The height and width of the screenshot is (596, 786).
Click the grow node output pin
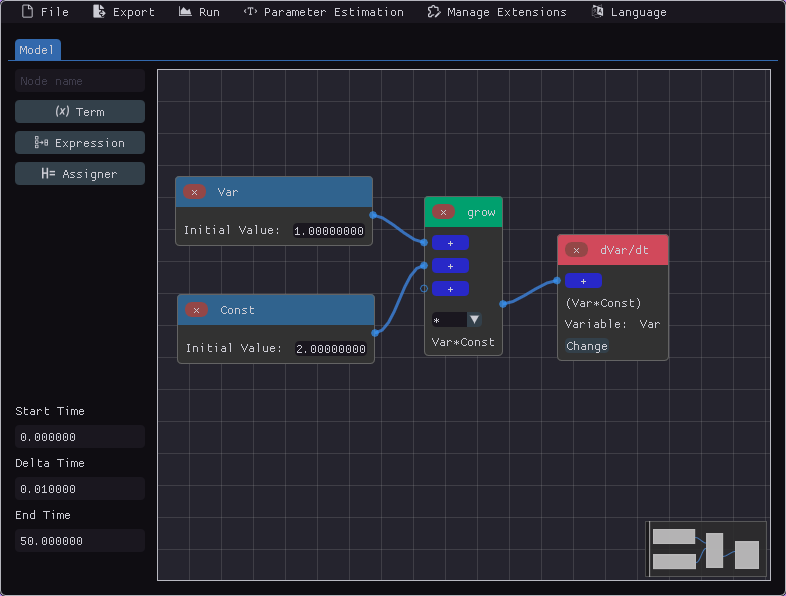point(503,304)
